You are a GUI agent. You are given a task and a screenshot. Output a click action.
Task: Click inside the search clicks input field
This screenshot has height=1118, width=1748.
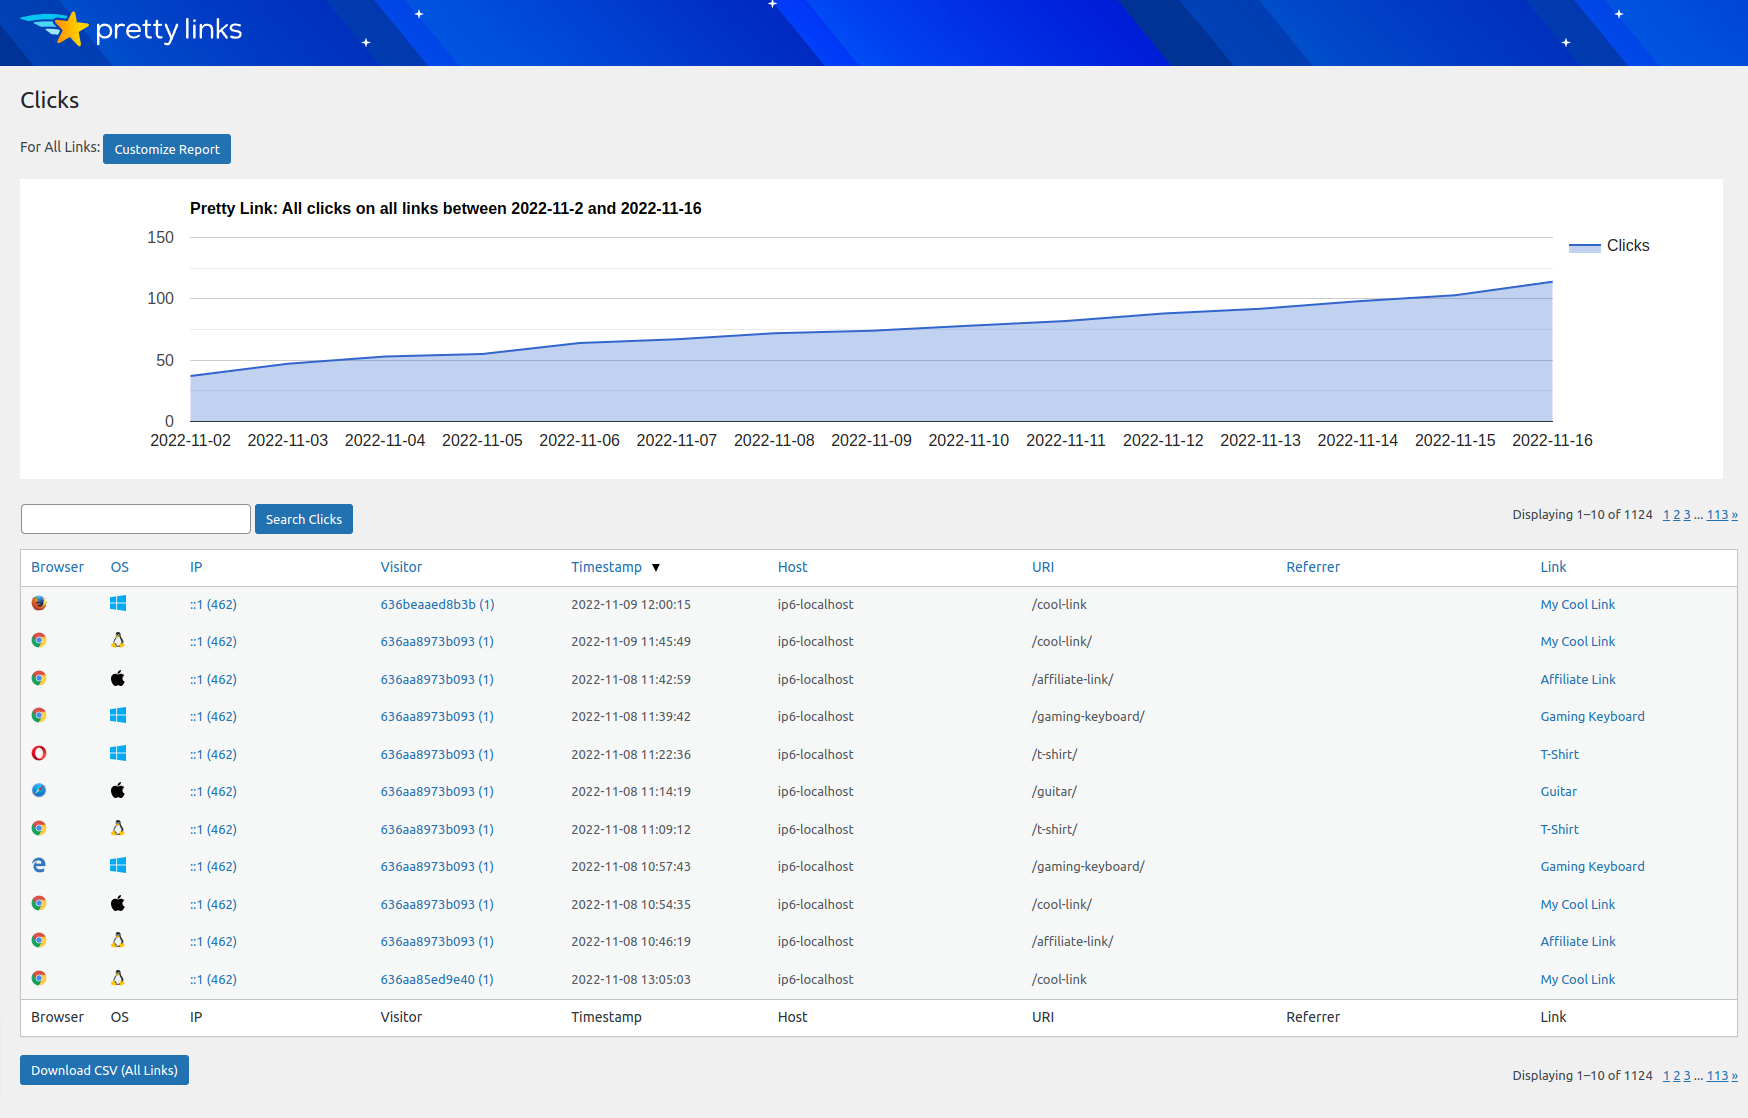point(135,518)
